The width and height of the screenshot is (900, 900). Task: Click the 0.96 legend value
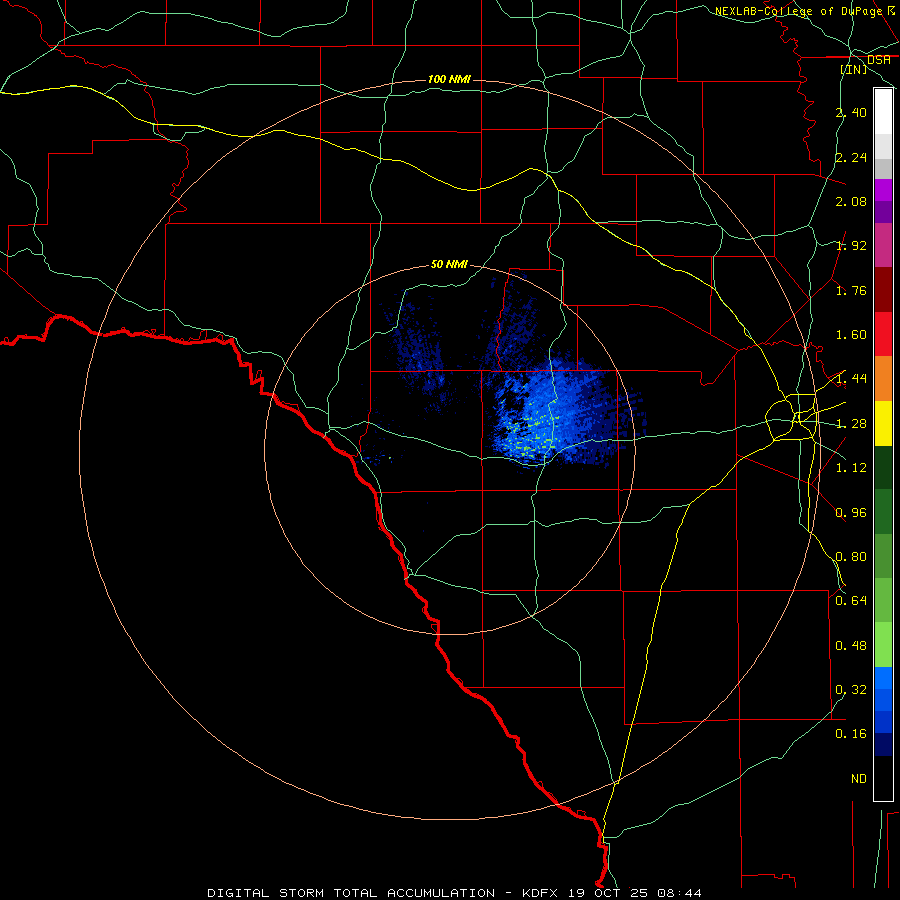click(851, 513)
